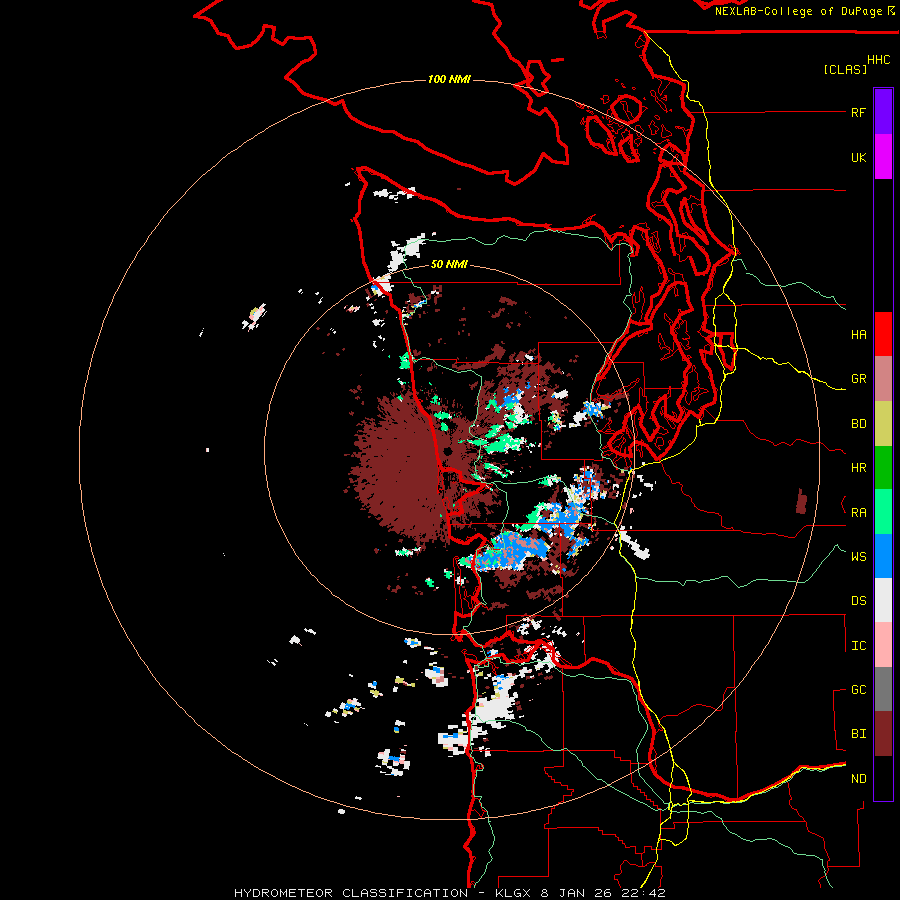Click the WS legend label
Viewport: 900px width, 900px height.
tap(858, 556)
